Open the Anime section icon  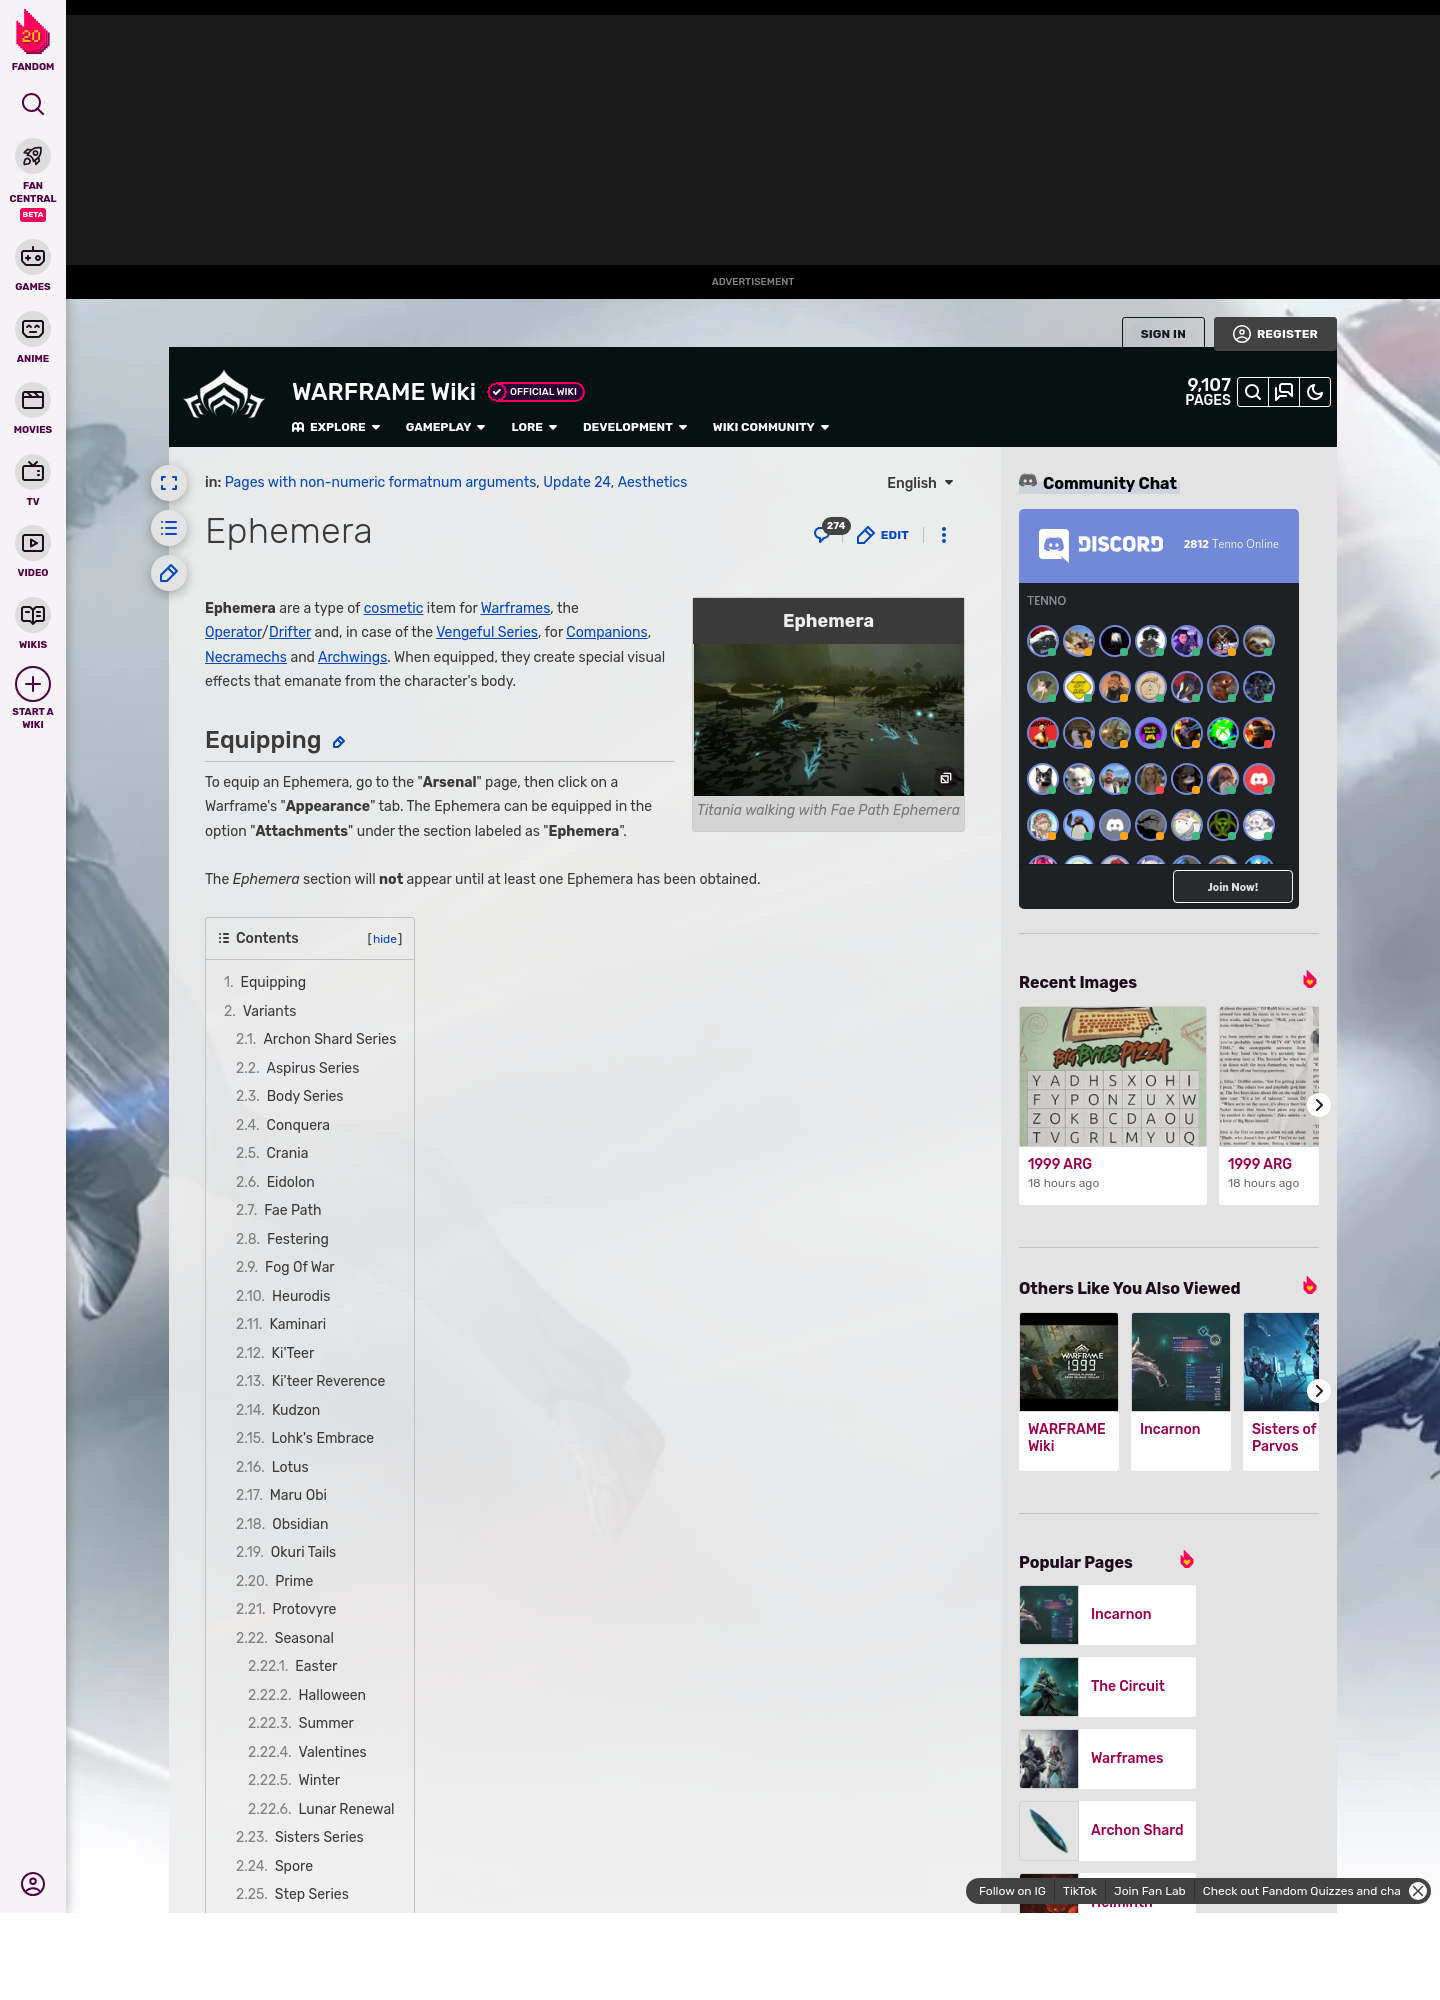coord(33,329)
